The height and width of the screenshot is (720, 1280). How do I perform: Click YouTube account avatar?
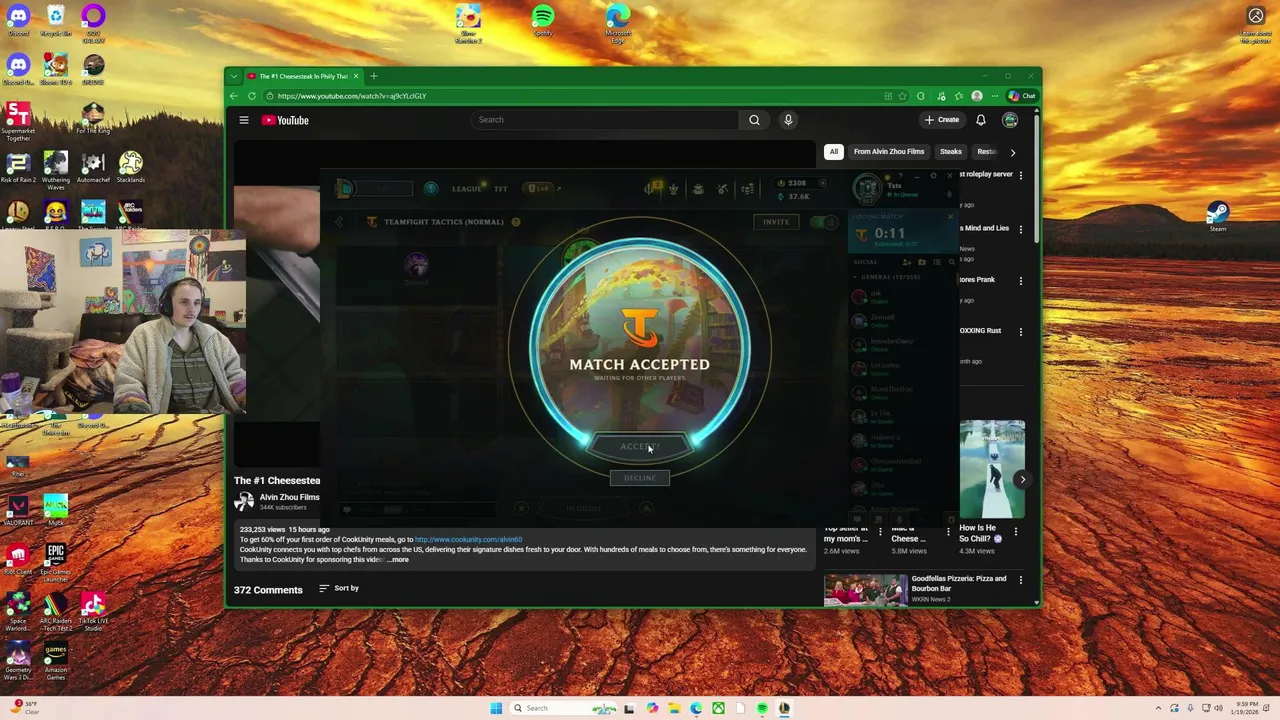[1010, 120]
